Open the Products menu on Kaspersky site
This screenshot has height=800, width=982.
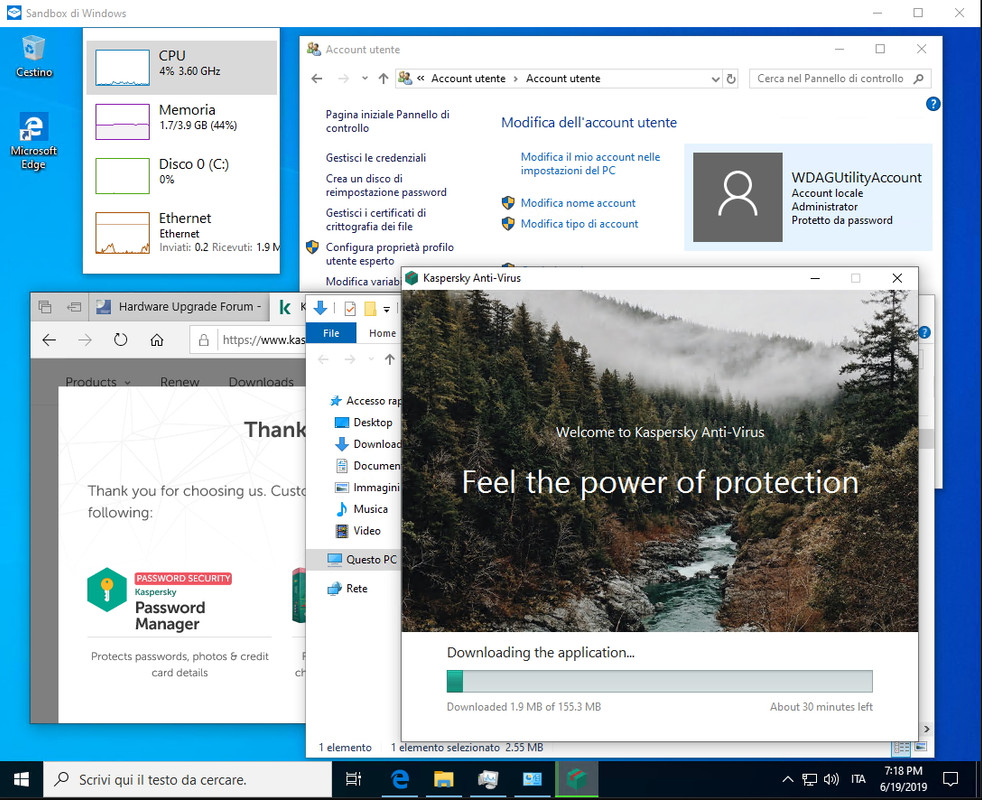click(98, 382)
